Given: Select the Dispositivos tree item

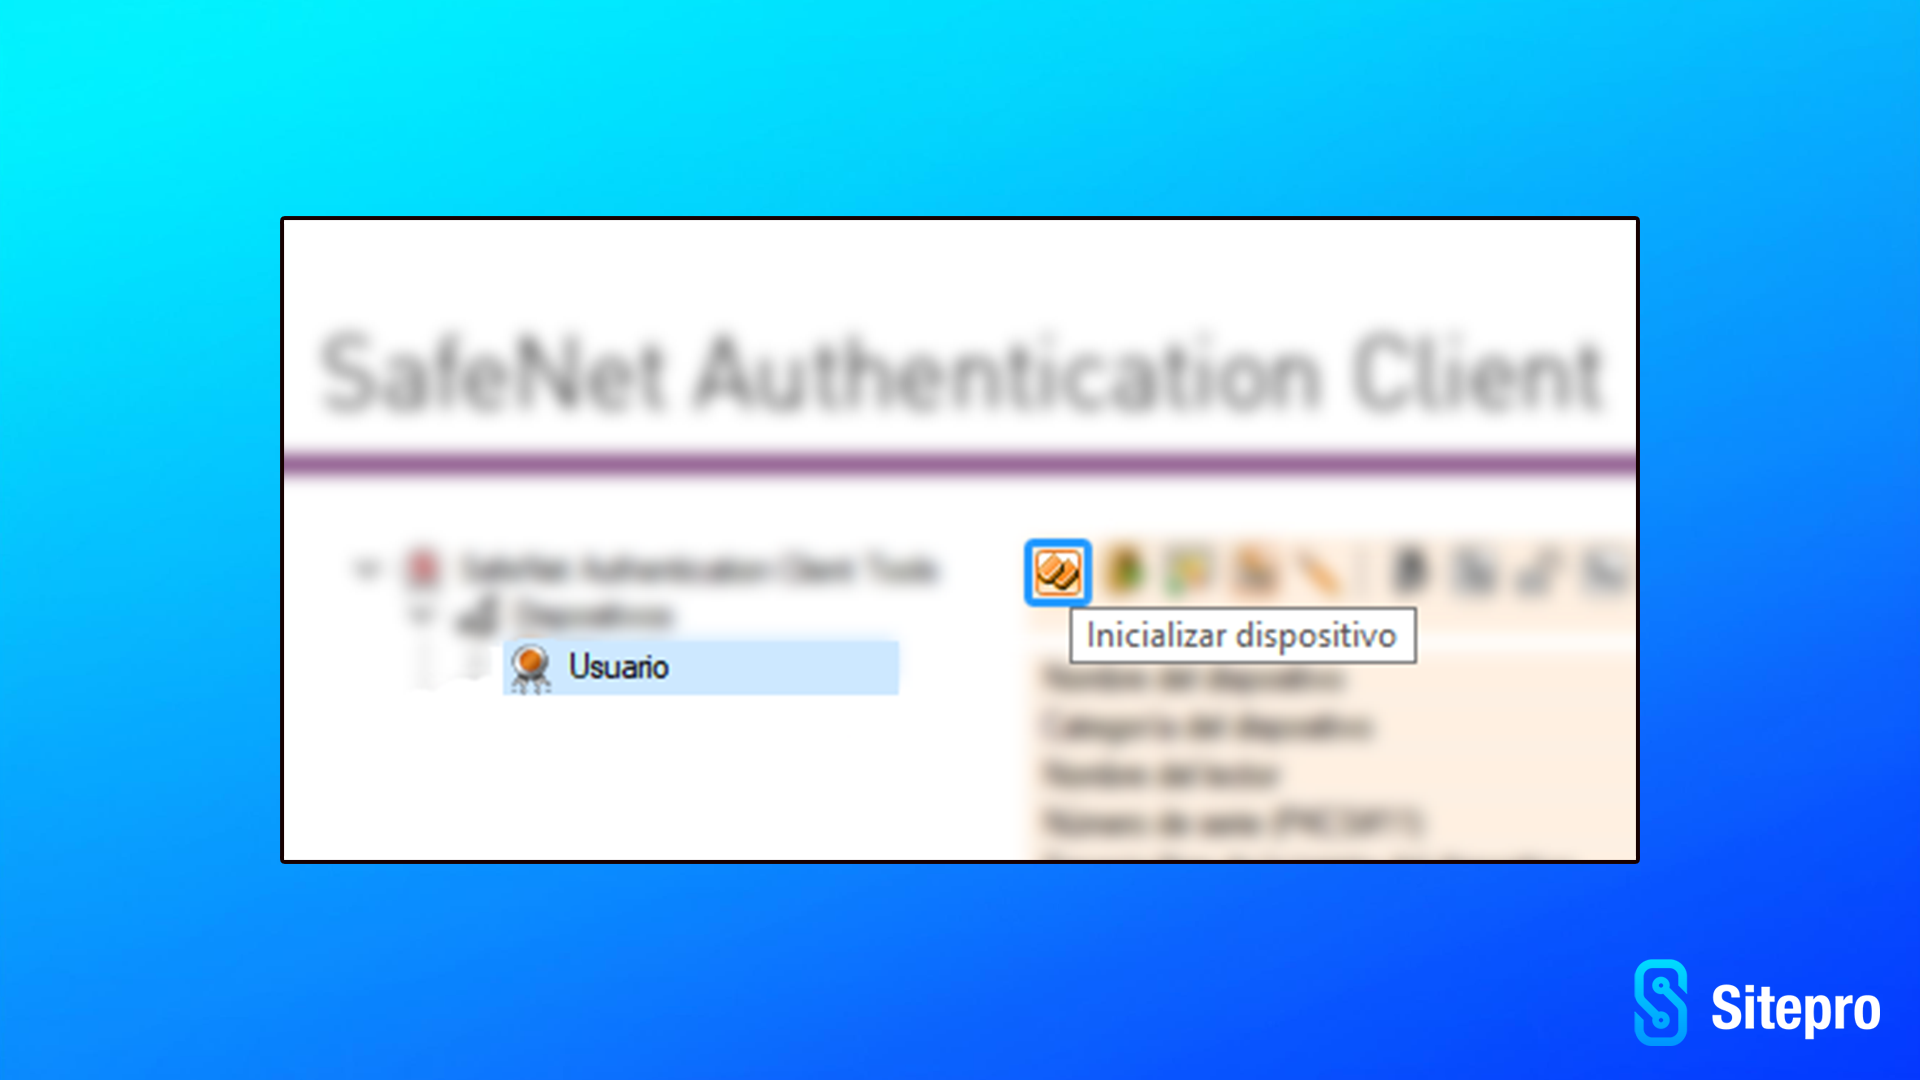Looking at the screenshot, I should click(x=594, y=614).
